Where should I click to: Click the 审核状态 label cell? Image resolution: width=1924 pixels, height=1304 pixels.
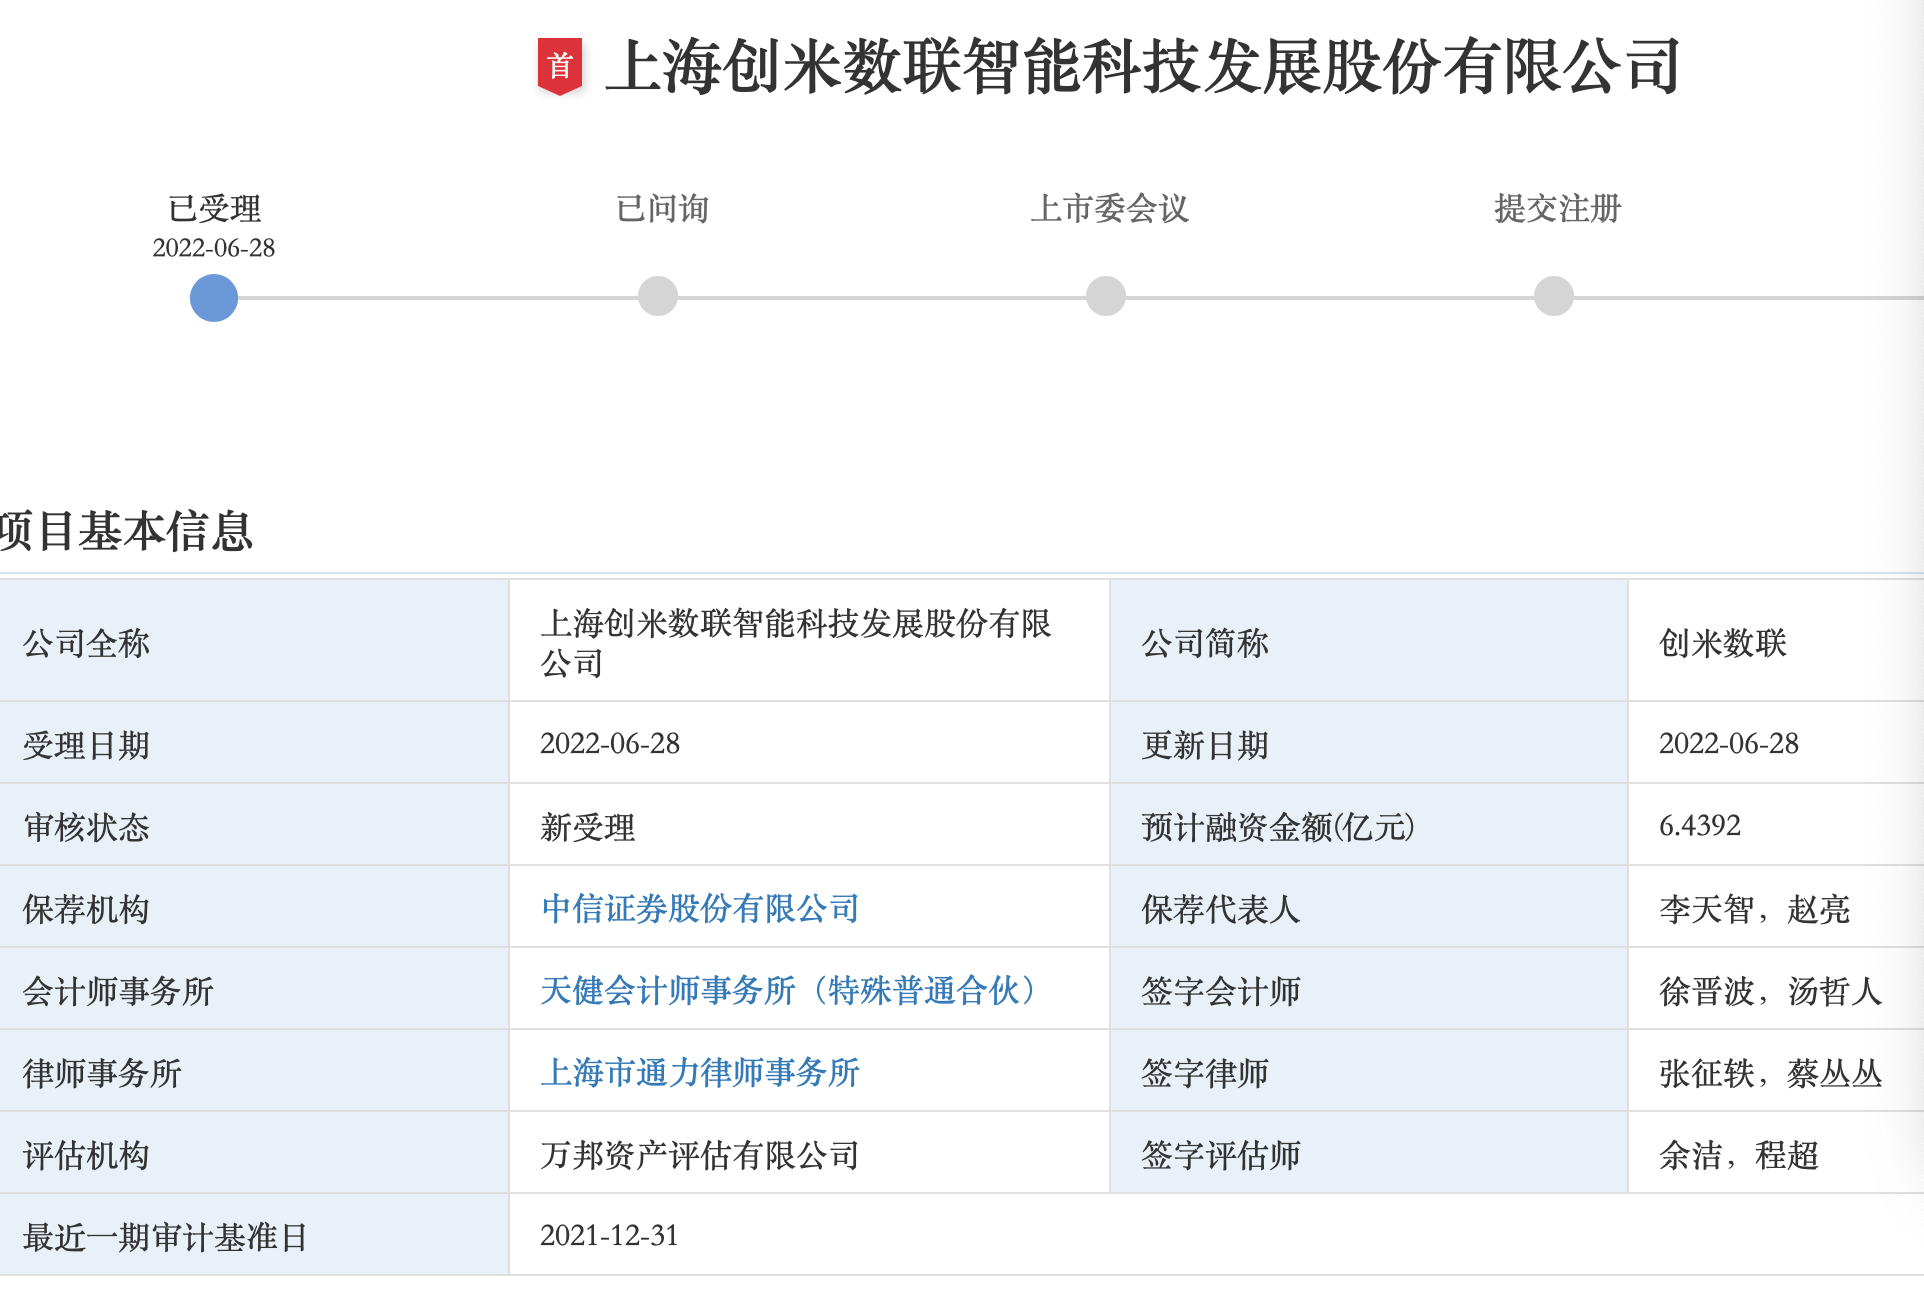click(254, 825)
